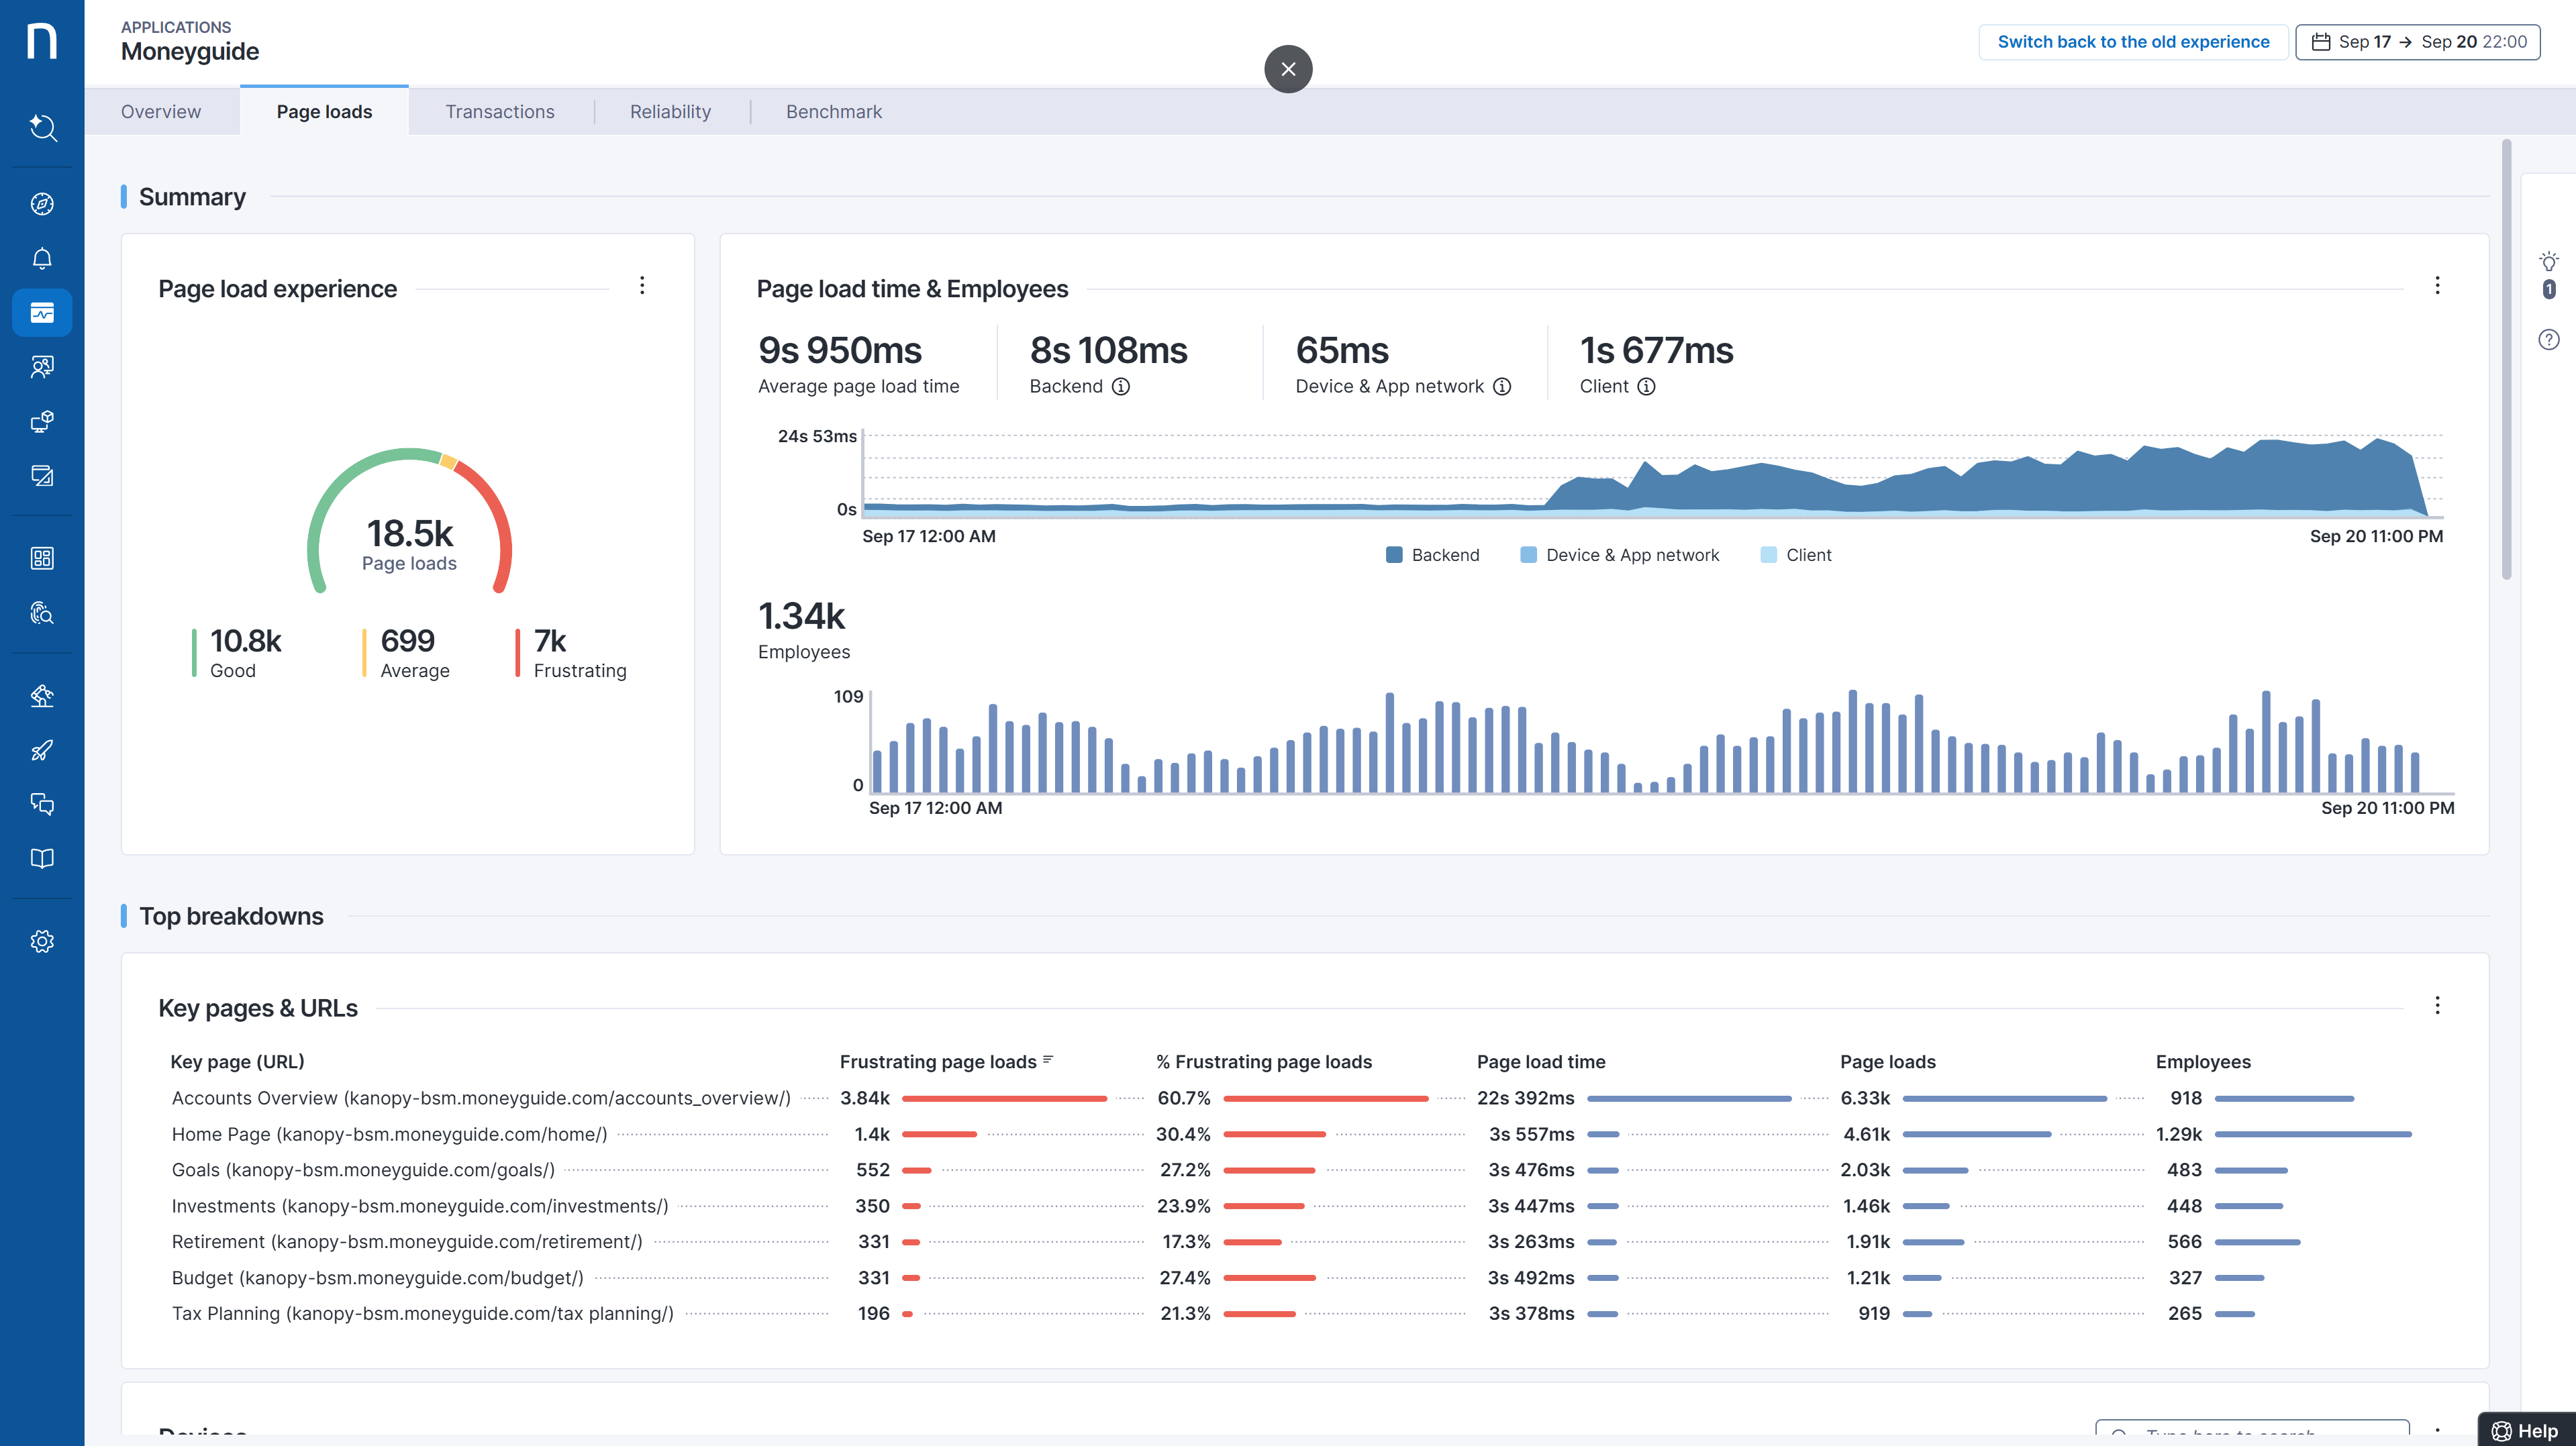Screen dimensions: 2576x1446
Task: Switch to the Reliability tab
Action: tap(670, 112)
